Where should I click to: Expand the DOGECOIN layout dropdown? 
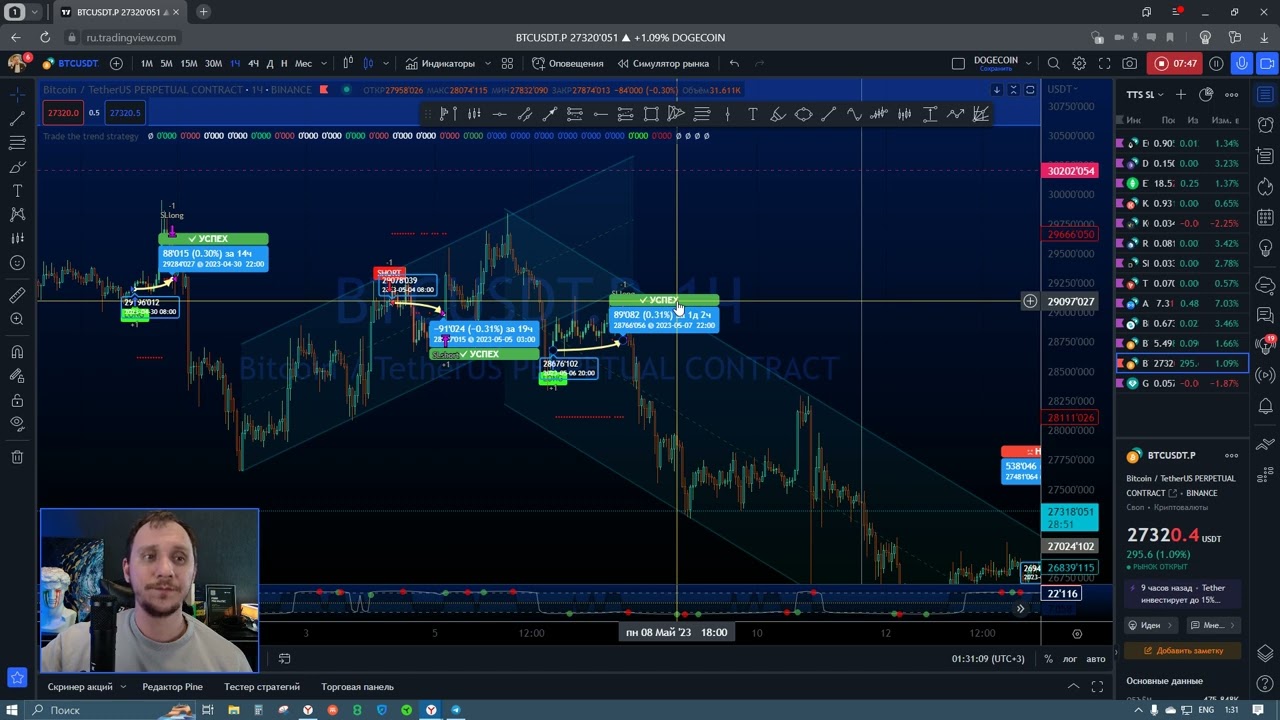1027,63
